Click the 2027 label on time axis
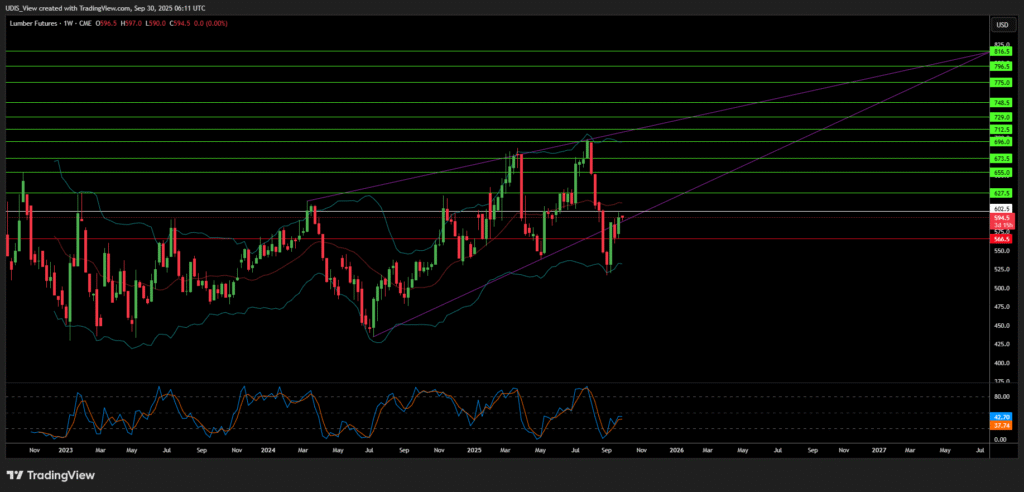Screen dimensions: 1024x492 coord(878,450)
